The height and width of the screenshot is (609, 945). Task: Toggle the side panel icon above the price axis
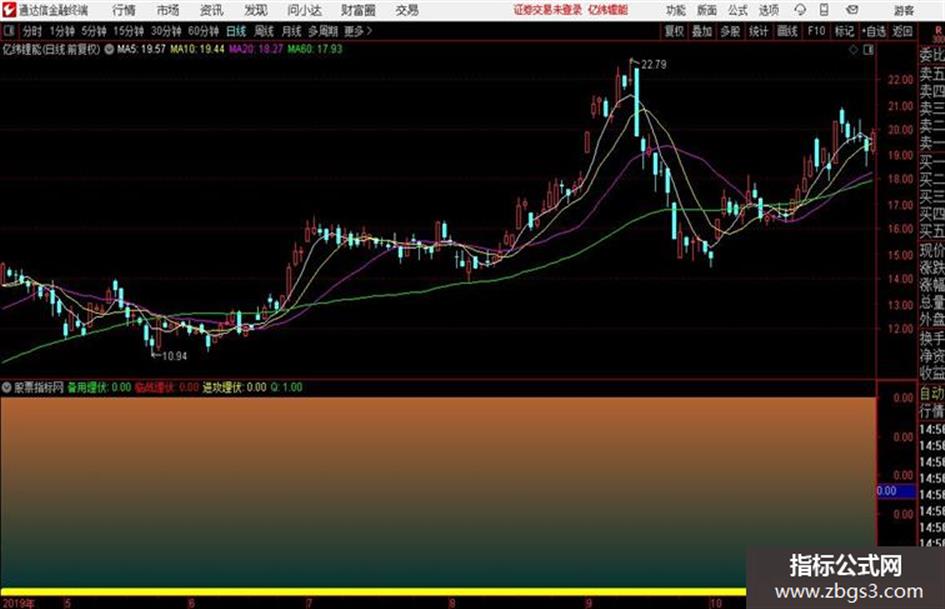868,50
